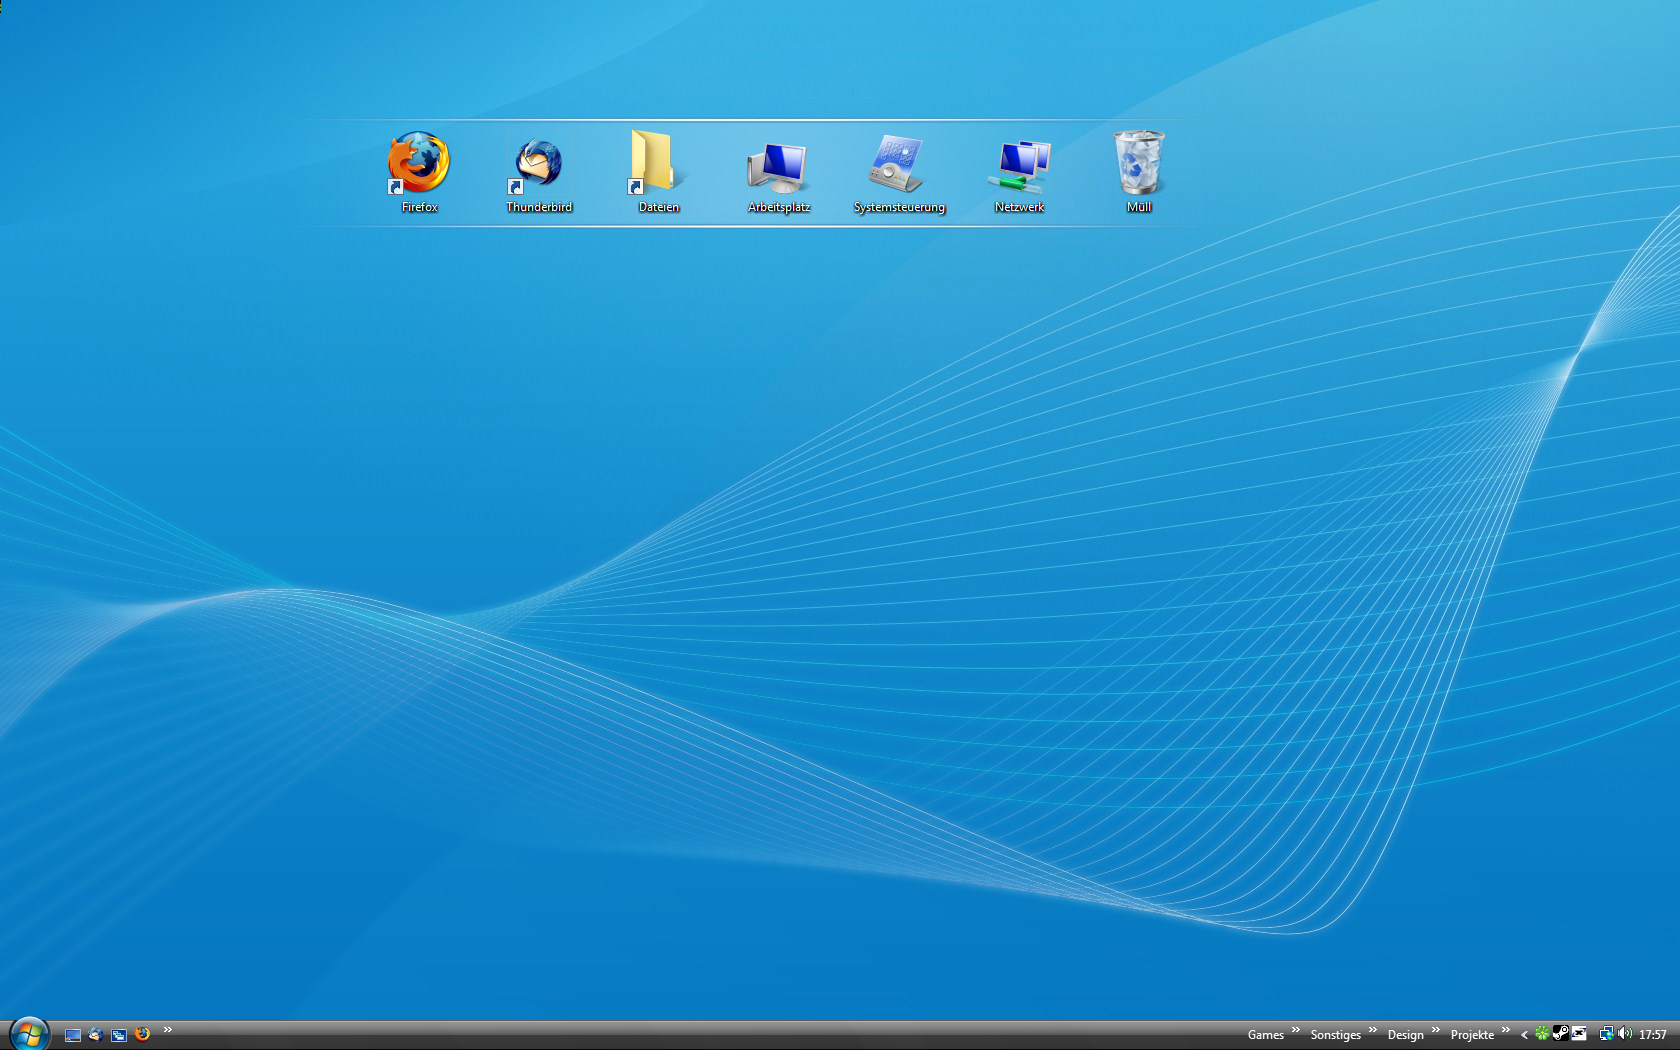Viewport: 1680px width, 1050px height.
Task: Click Switch between windows quick launch icon
Action: [x=119, y=1035]
